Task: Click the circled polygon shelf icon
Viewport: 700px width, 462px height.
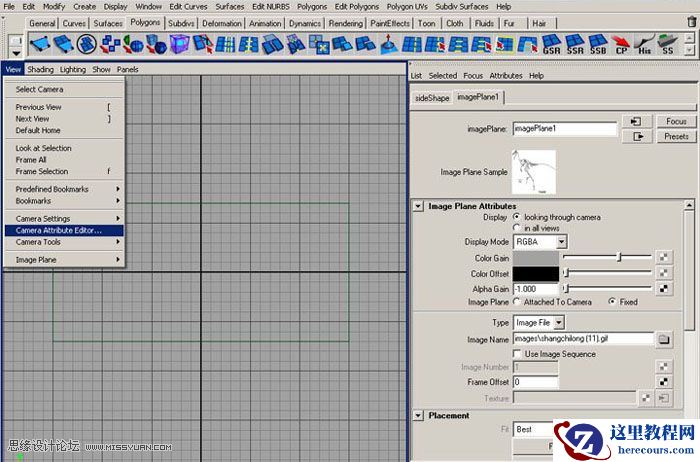Action: pos(87,44)
